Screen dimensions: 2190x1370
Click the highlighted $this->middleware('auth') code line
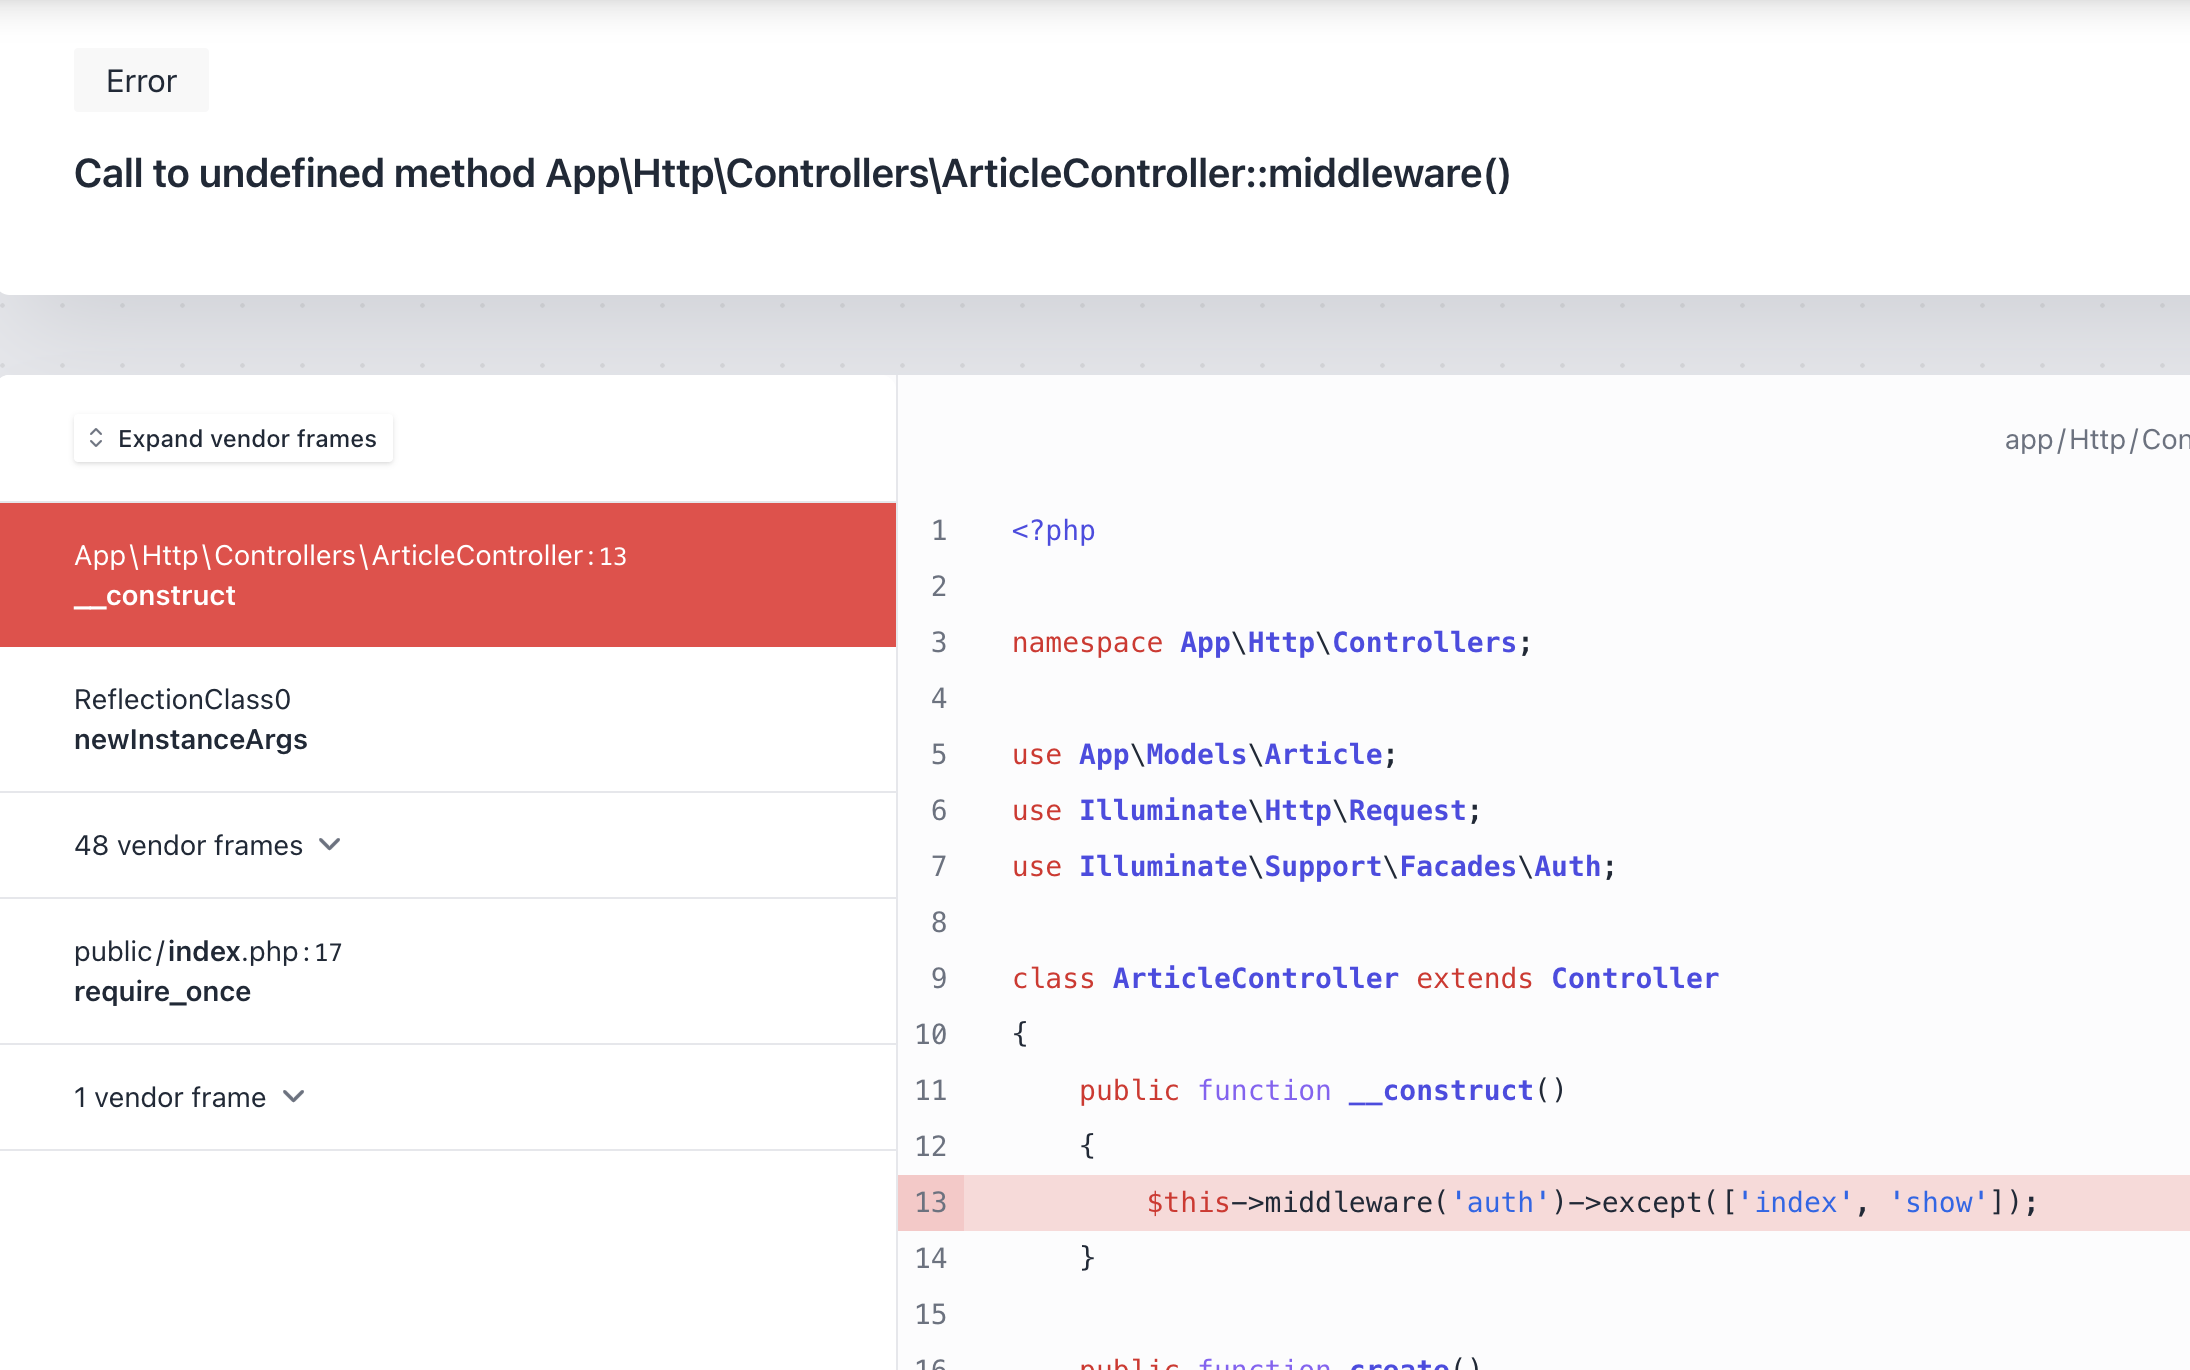1590,1202
